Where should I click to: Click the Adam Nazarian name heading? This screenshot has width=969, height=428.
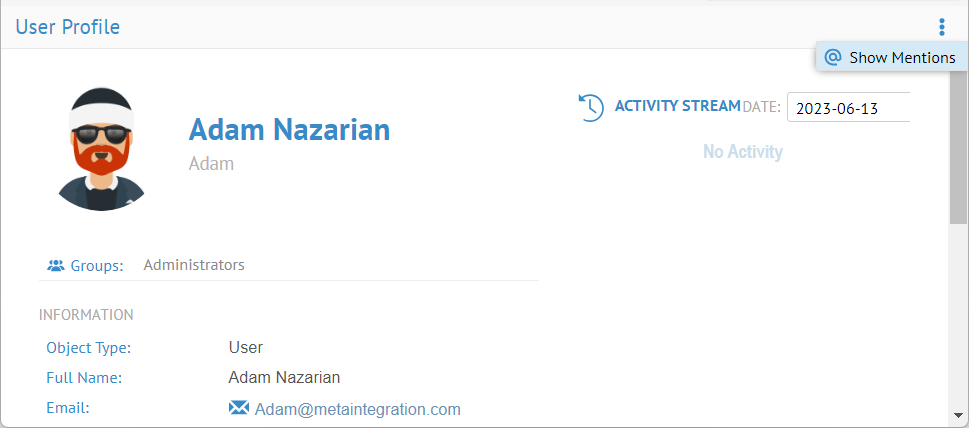(289, 129)
